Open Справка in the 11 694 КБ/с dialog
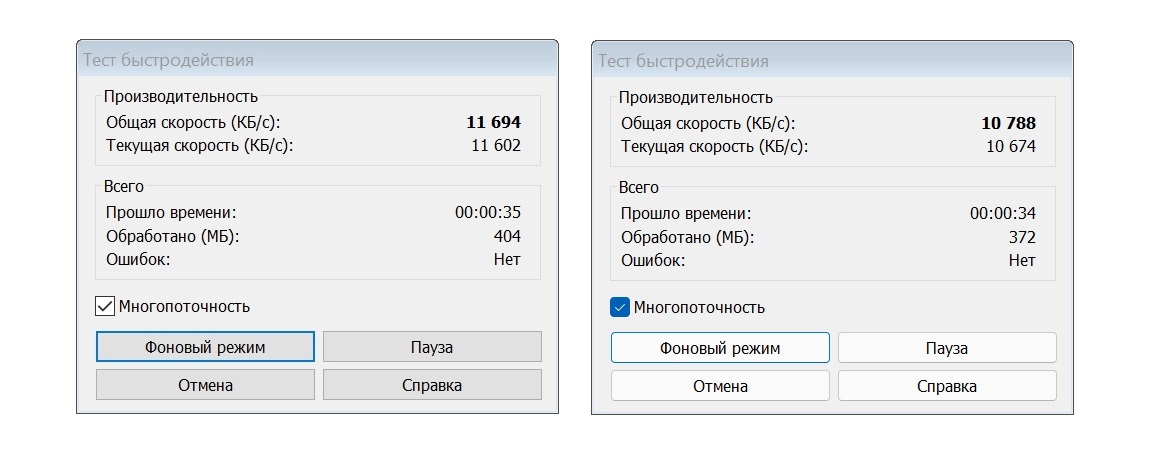Screen dimensions: 1157x474 [x=432, y=385]
